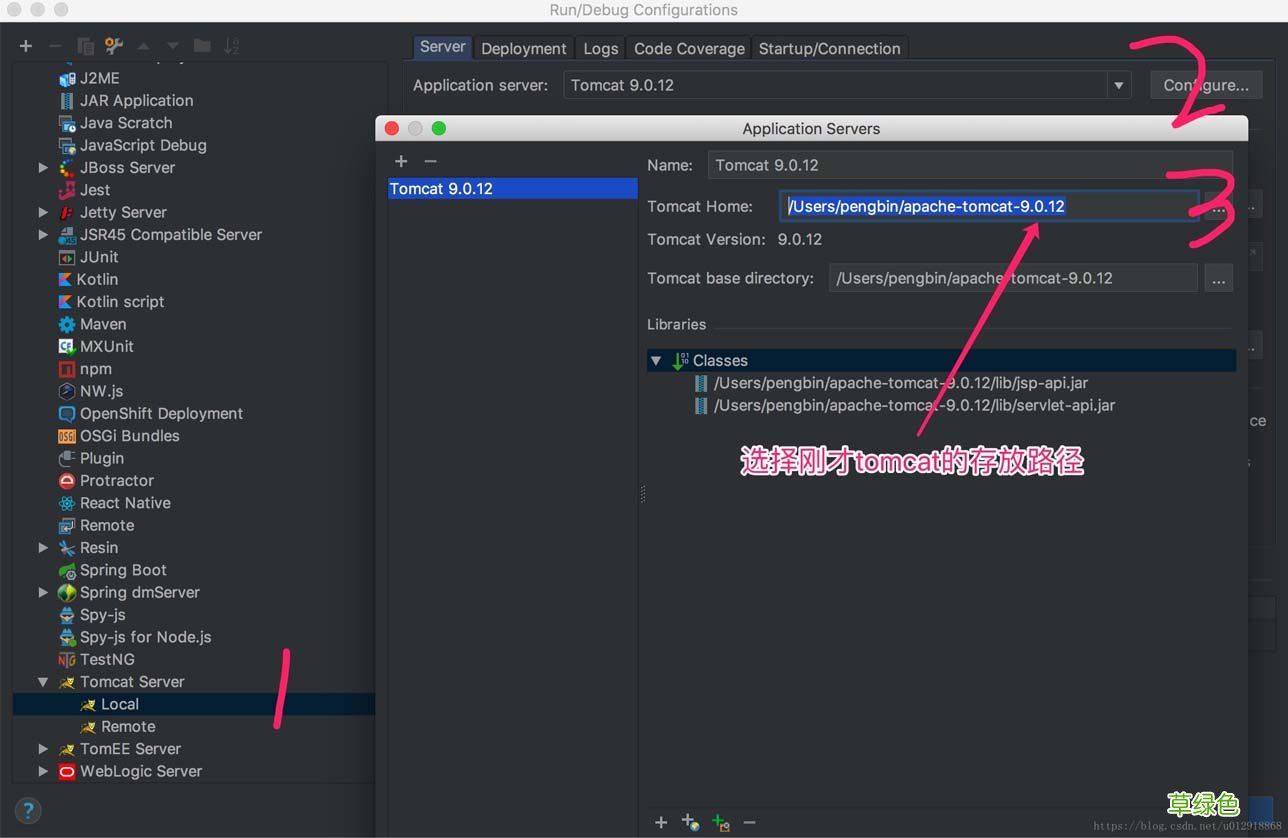Open the Application server dropdown
The height and width of the screenshot is (838, 1288).
point(1119,86)
